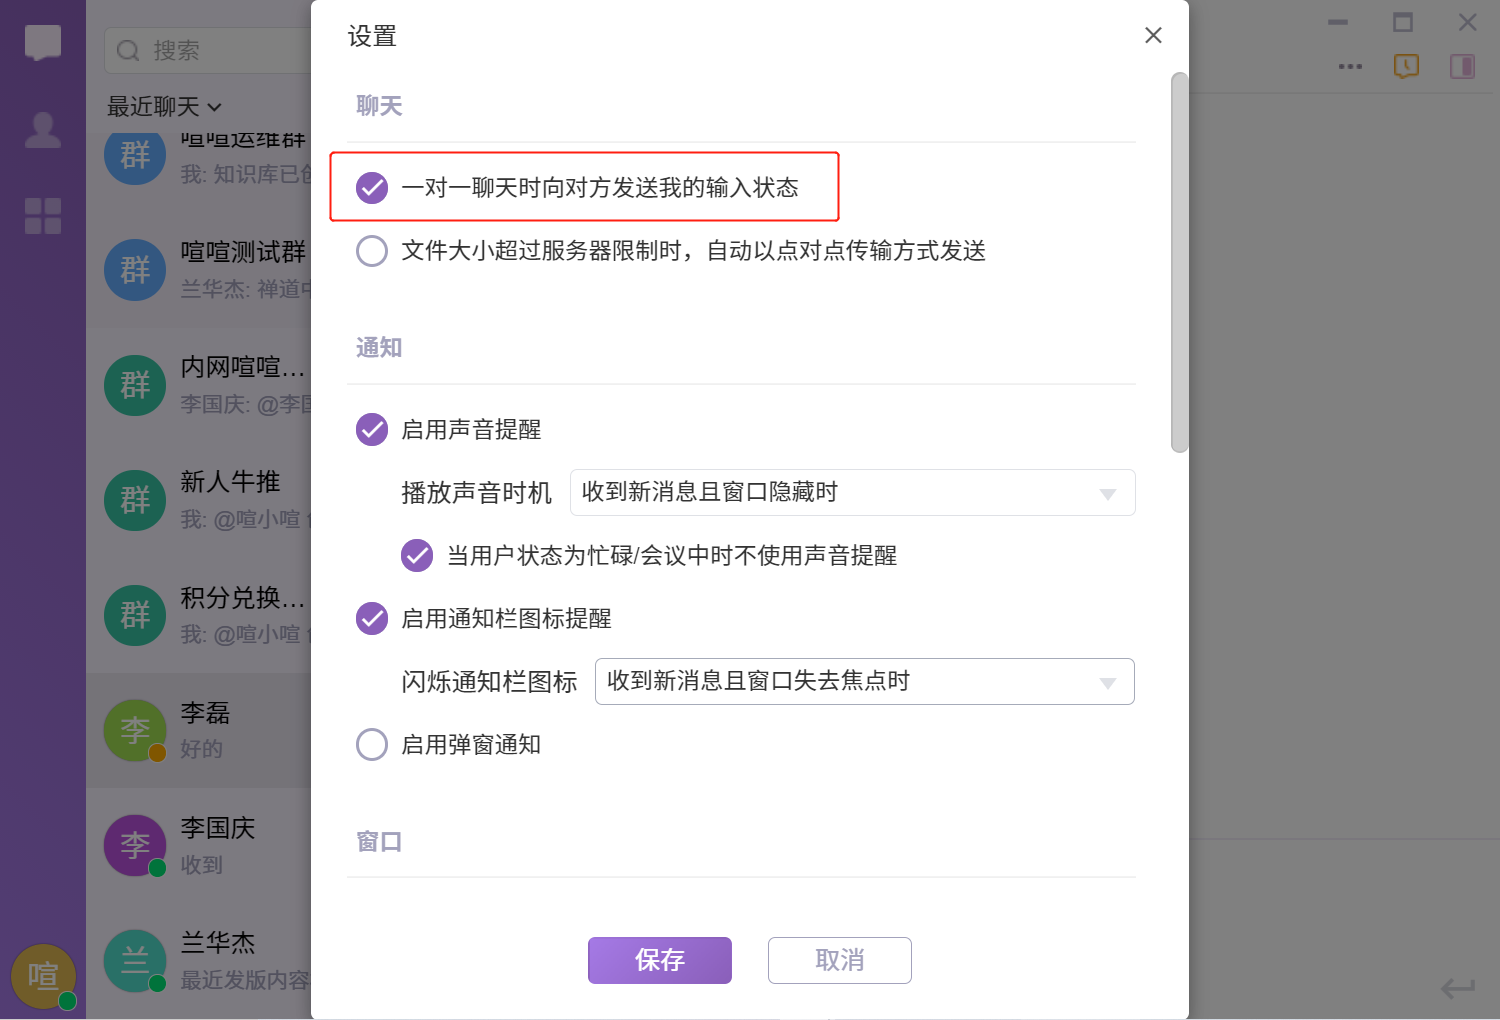
Task: Expand the 播放声音时机 dropdown
Action: 852,492
